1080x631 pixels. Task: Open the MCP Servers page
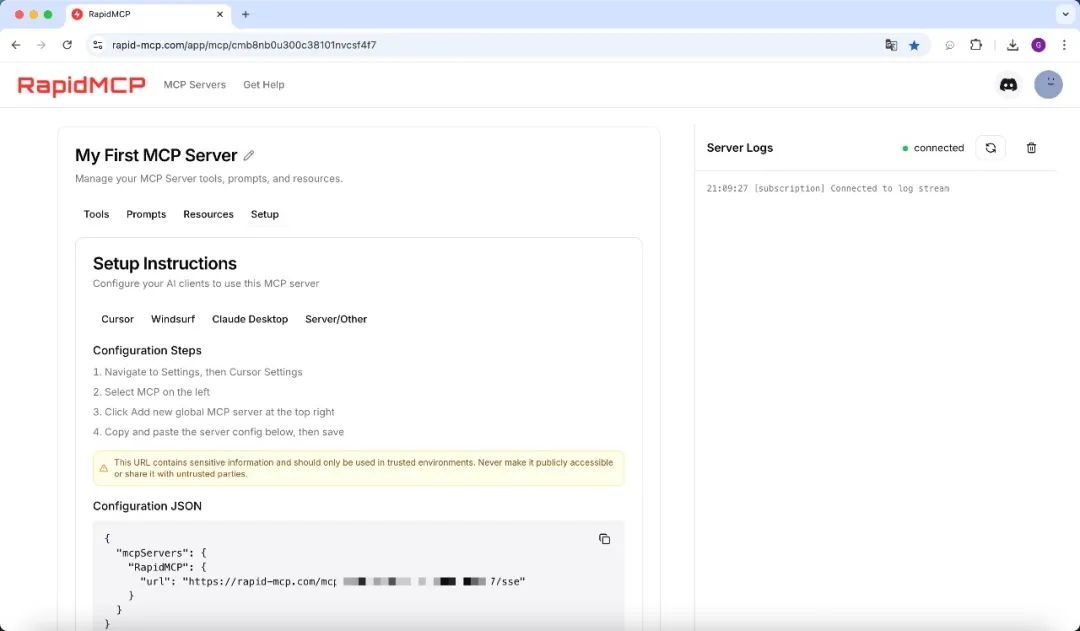[194, 85]
